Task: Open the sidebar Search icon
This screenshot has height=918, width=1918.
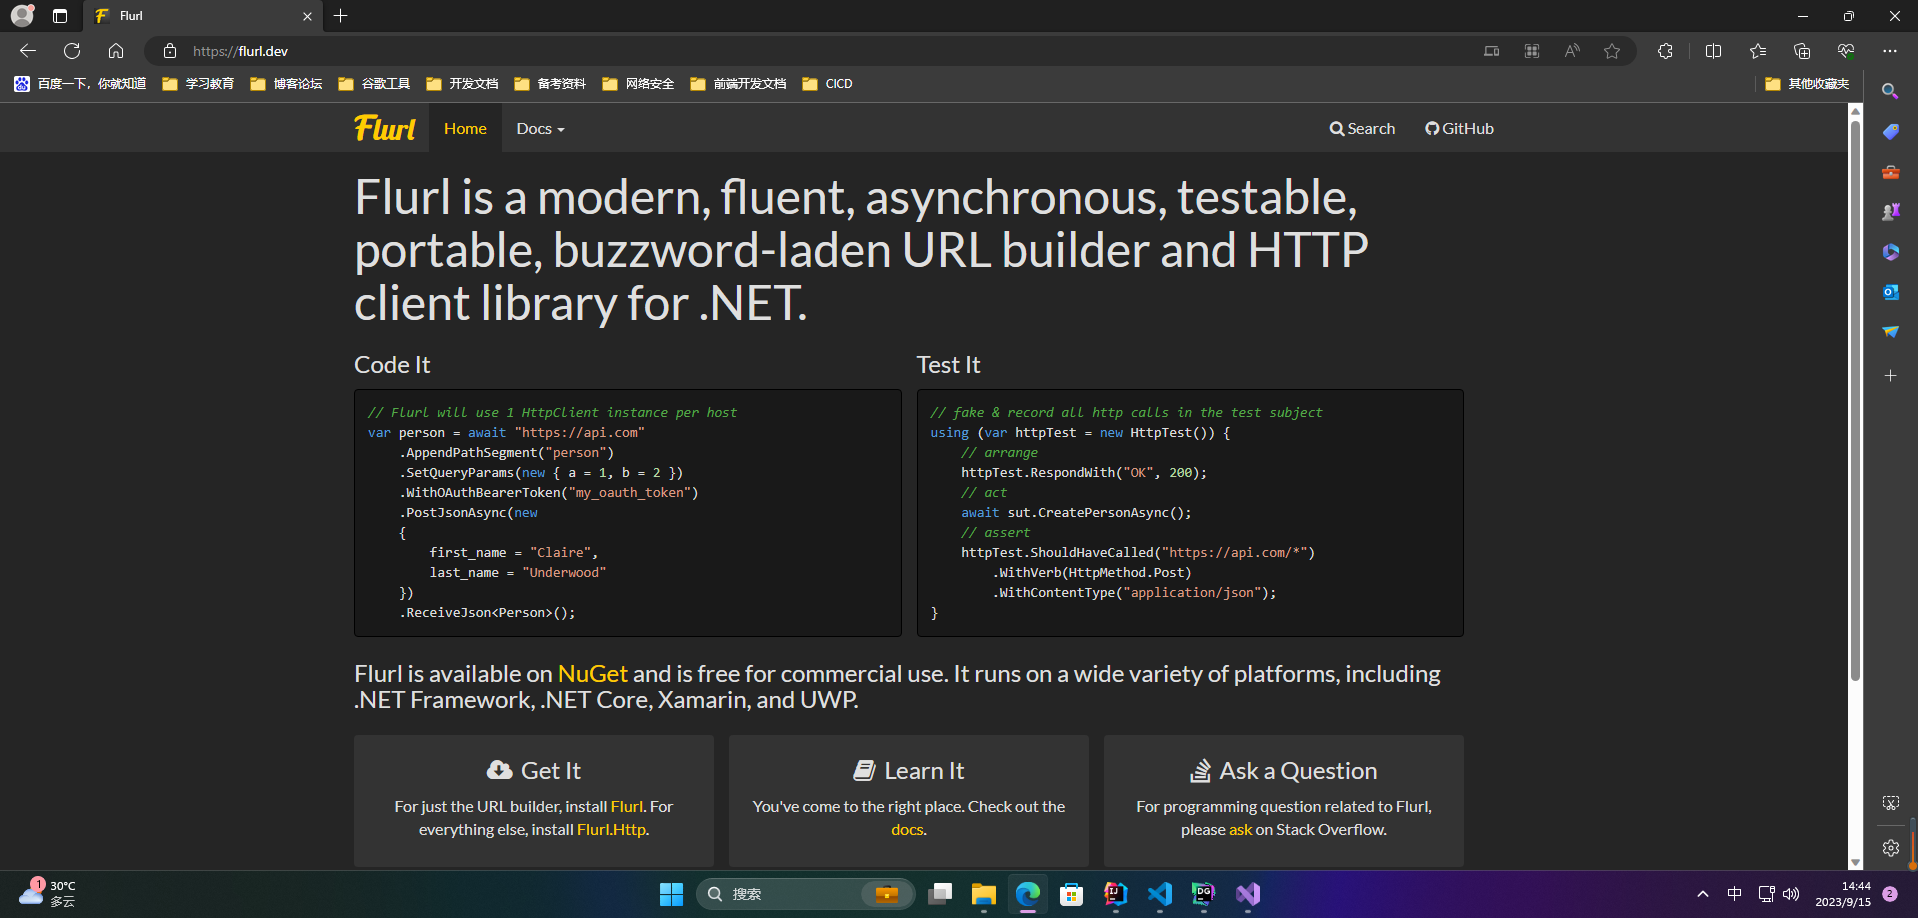Action: pyautogui.click(x=1890, y=92)
